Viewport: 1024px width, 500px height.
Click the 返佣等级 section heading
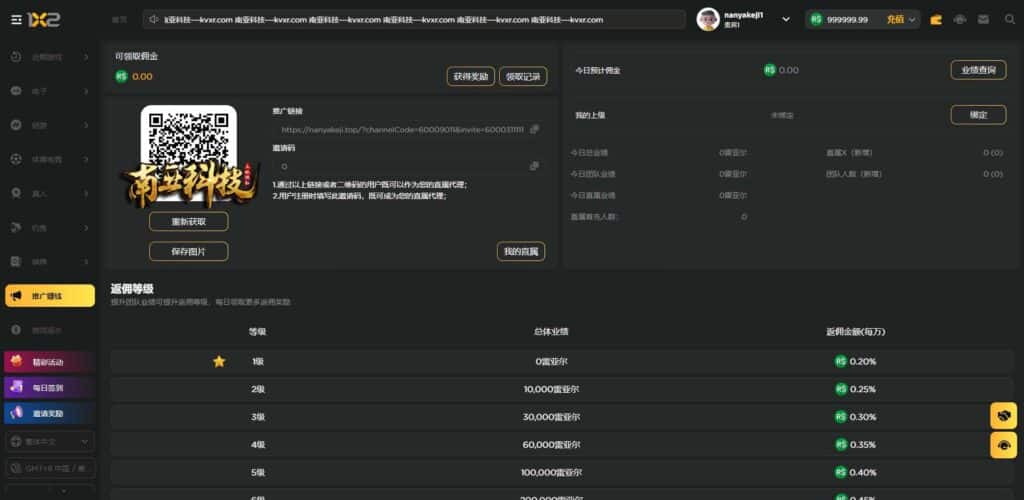point(132,289)
